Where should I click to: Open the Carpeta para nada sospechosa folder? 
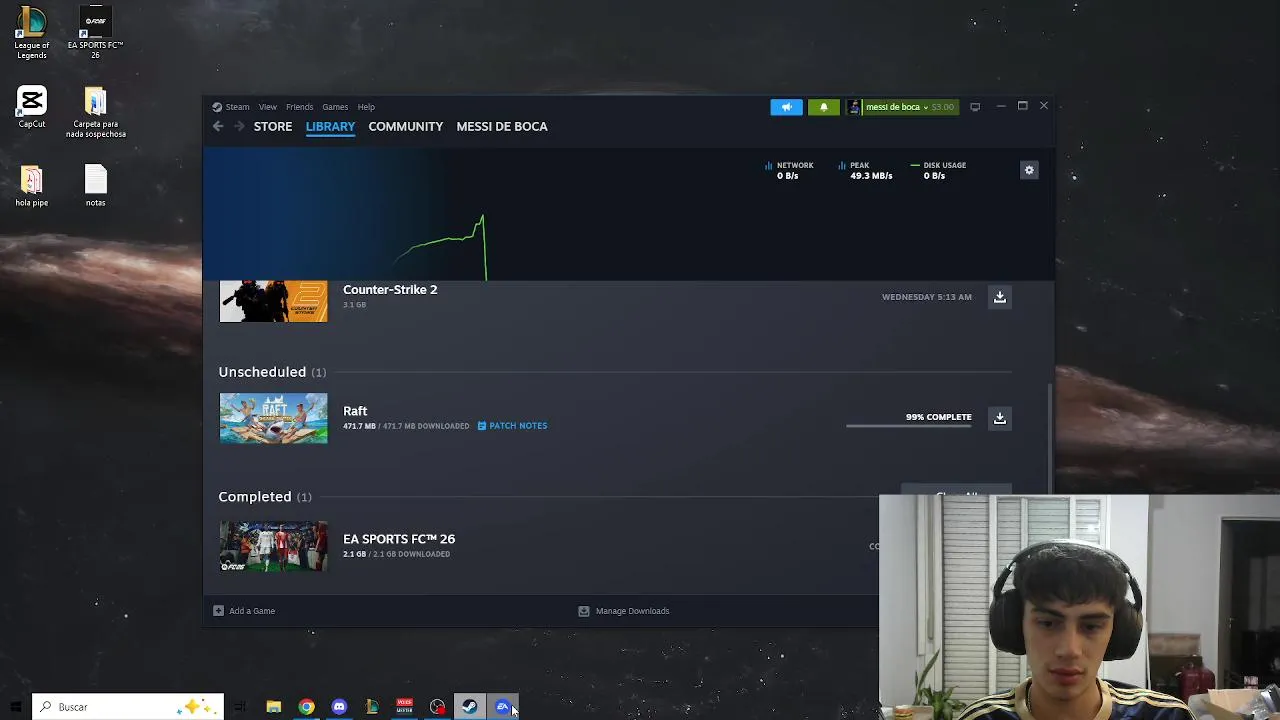click(x=95, y=113)
